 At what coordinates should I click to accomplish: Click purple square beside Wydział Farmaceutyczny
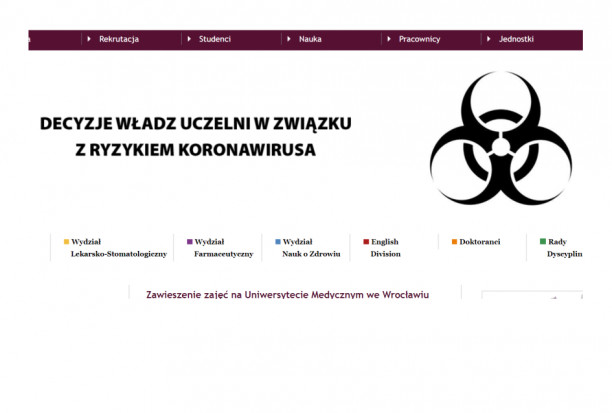(190, 242)
